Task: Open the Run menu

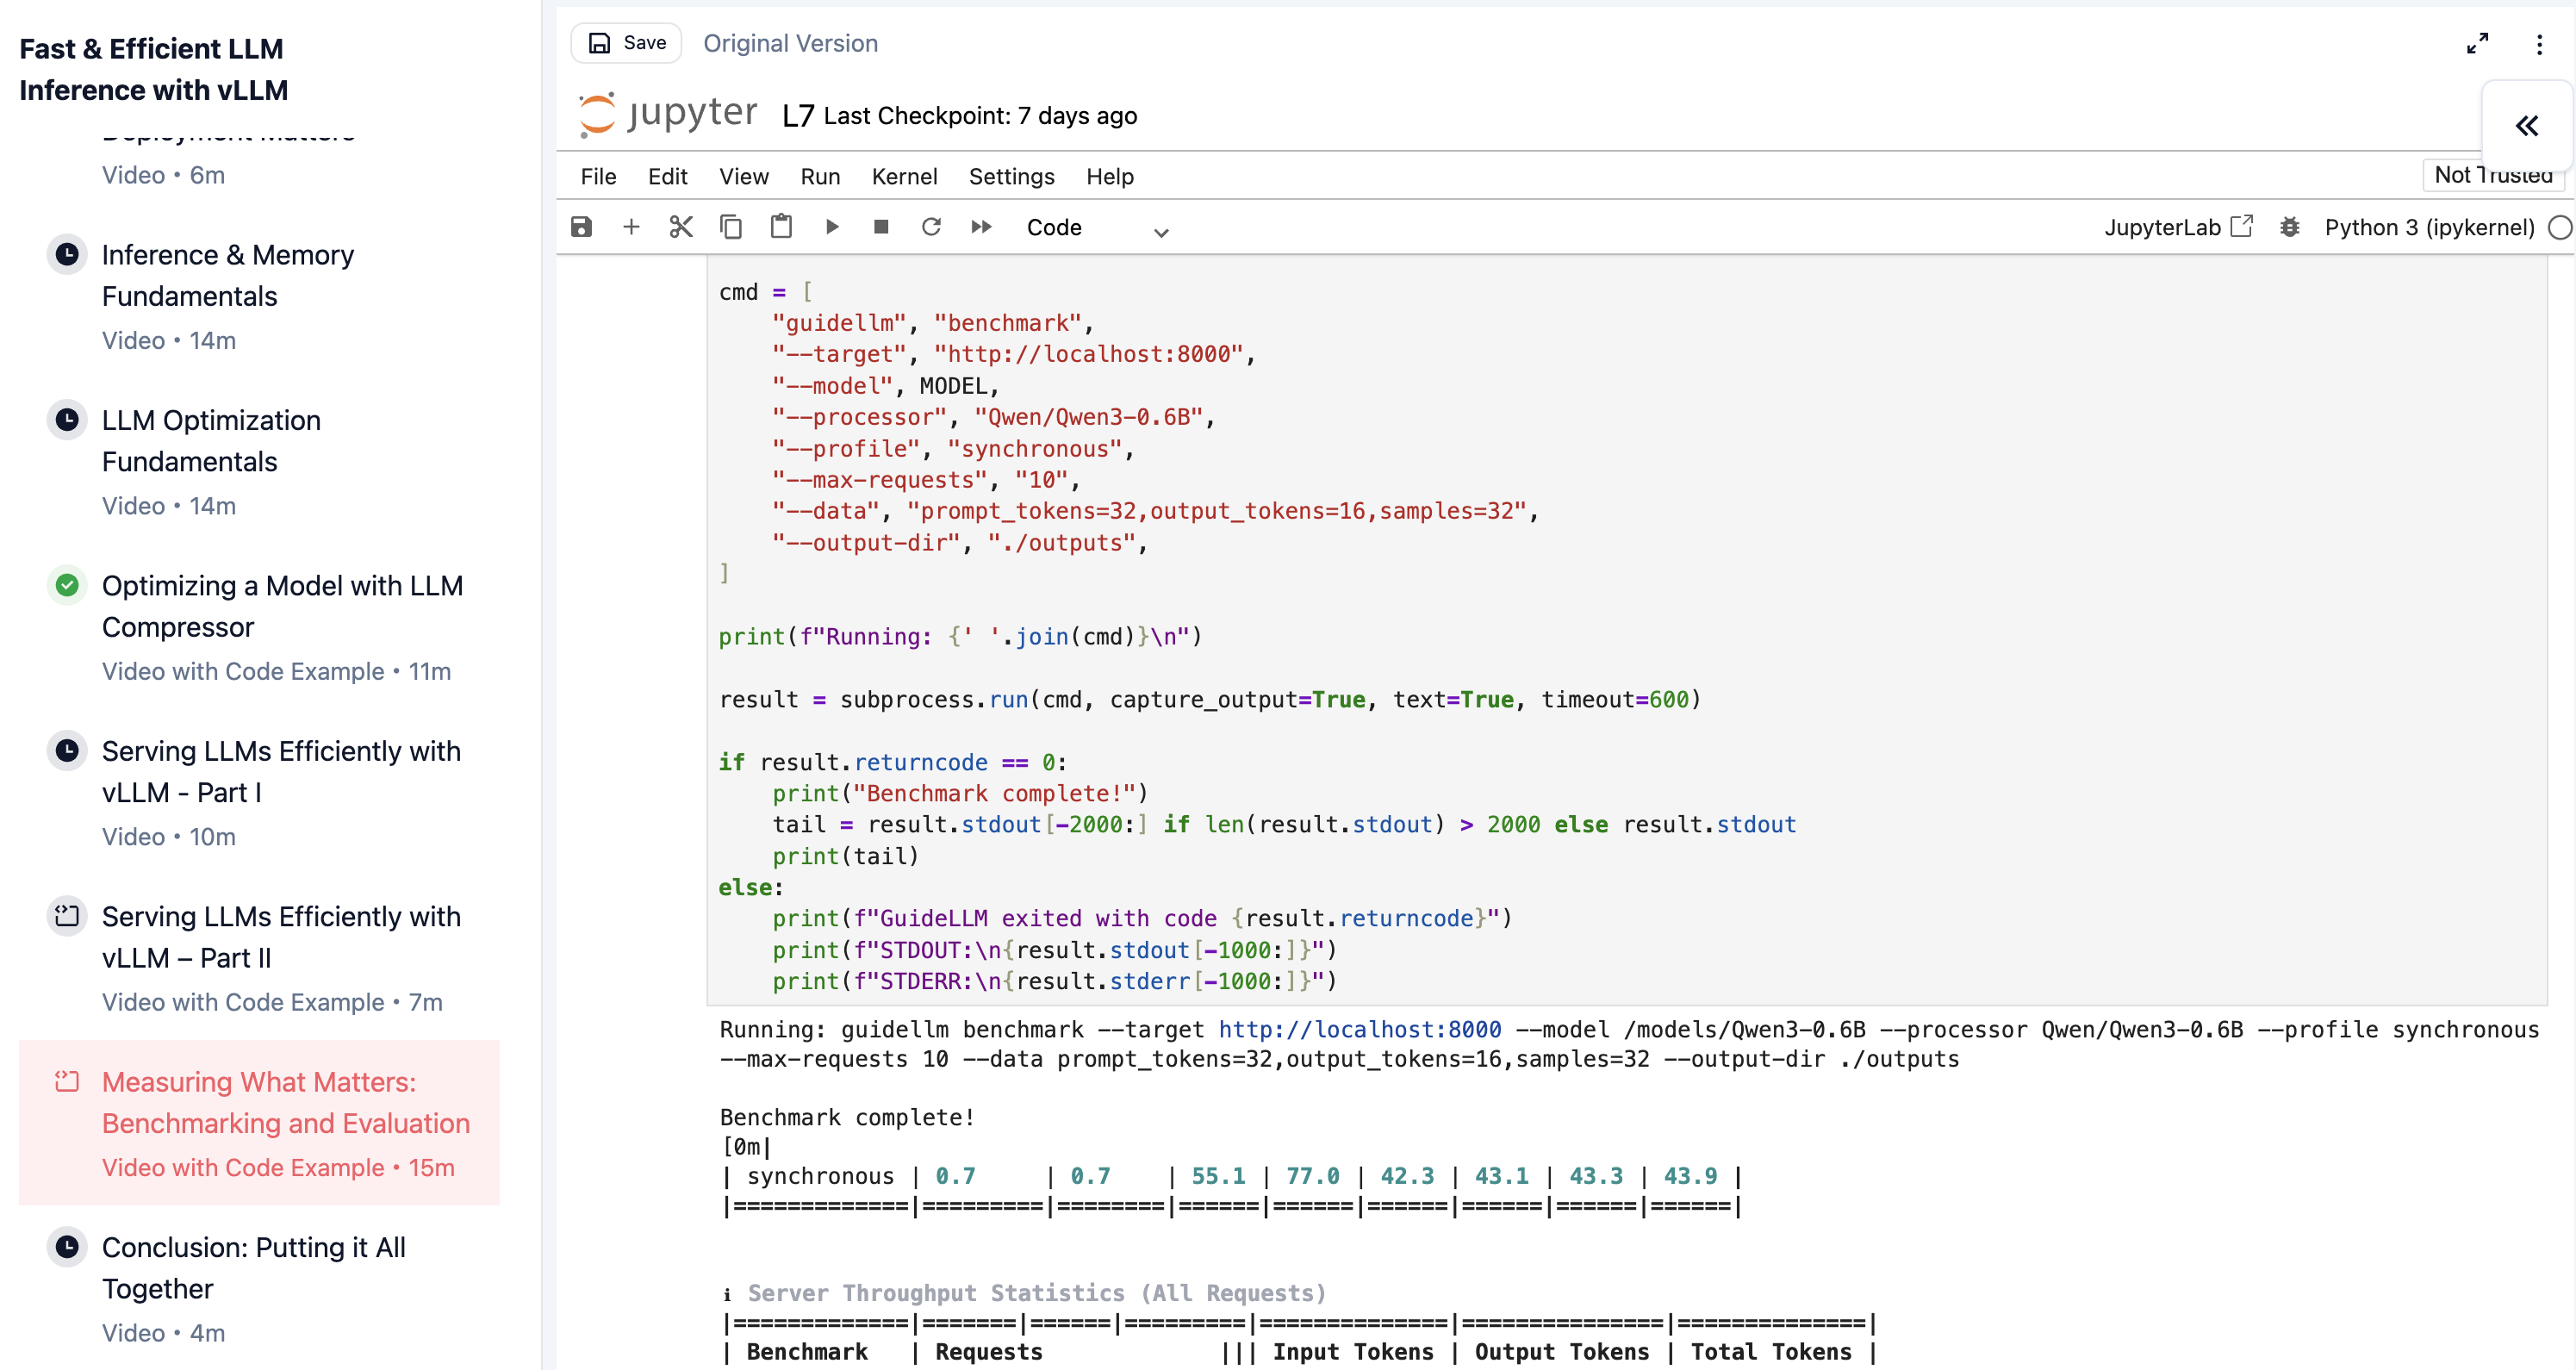Action: tap(820, 176)
